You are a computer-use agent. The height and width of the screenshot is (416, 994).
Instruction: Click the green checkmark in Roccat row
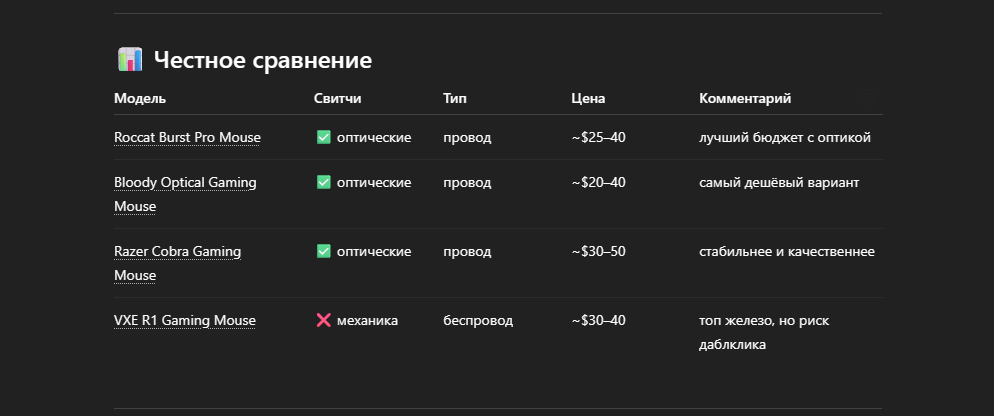(323, 137)
